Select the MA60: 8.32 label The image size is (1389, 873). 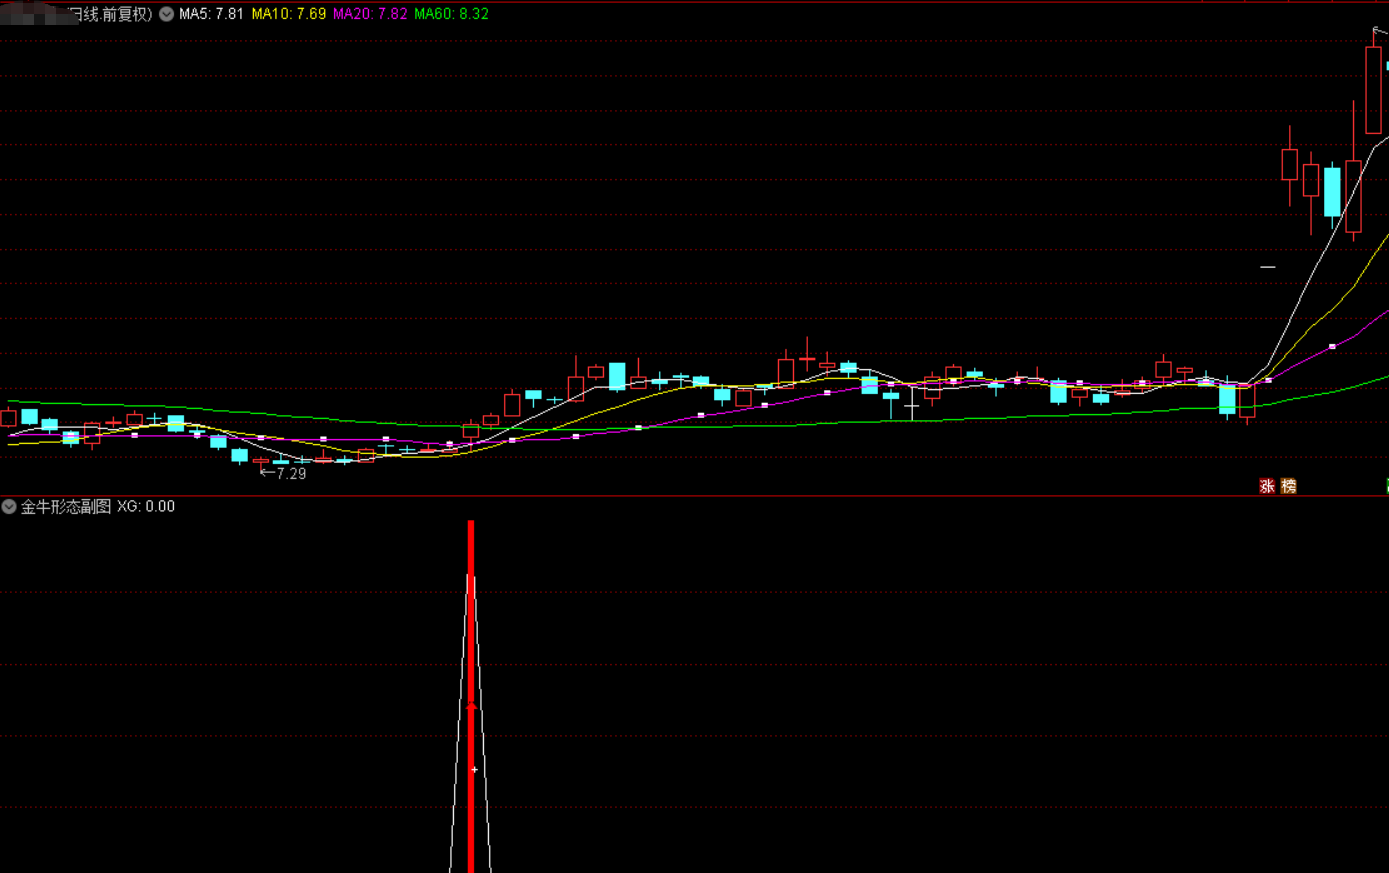coord(451,14)
